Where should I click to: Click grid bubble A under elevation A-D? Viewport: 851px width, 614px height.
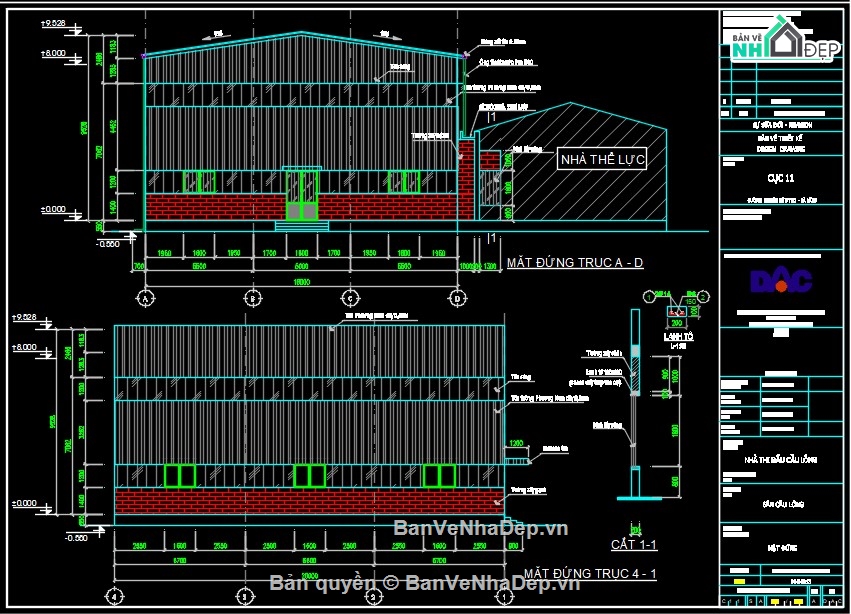pos(147,297)
